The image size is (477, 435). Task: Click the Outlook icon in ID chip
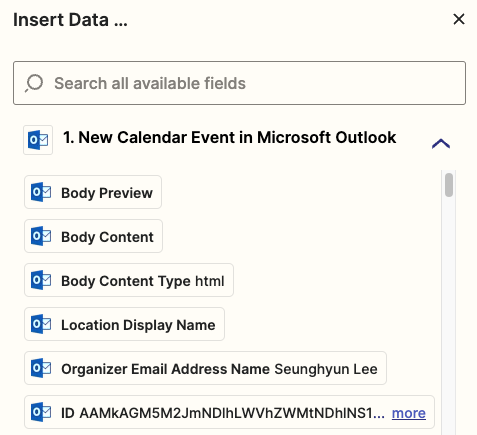point(41,412)
